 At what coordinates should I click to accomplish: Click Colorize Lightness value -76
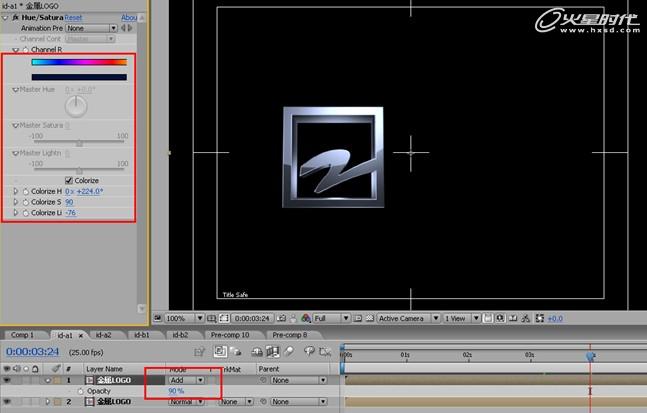(x=71, y=213)
